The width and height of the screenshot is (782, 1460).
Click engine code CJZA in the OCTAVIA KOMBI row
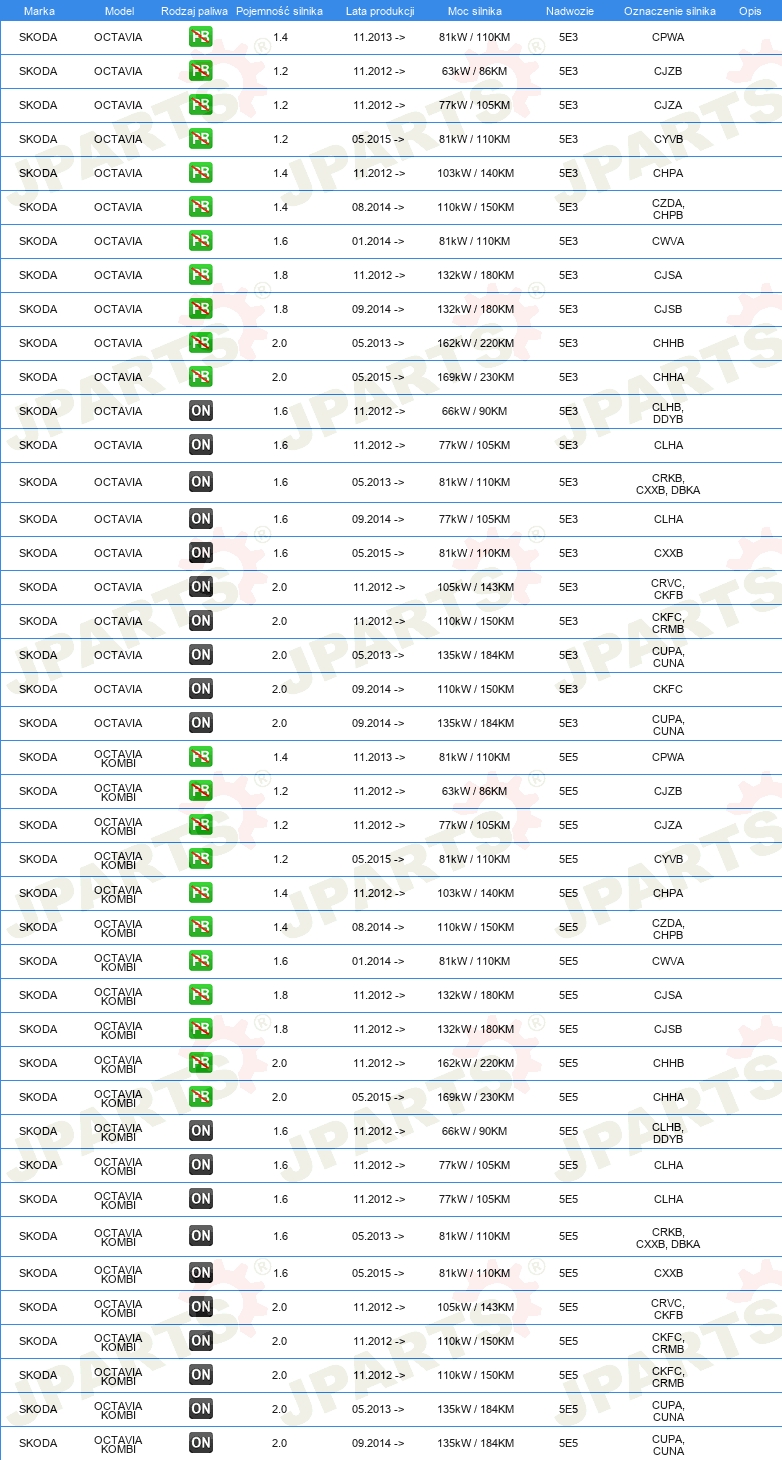pyautogui.click(x=668, y=825)
